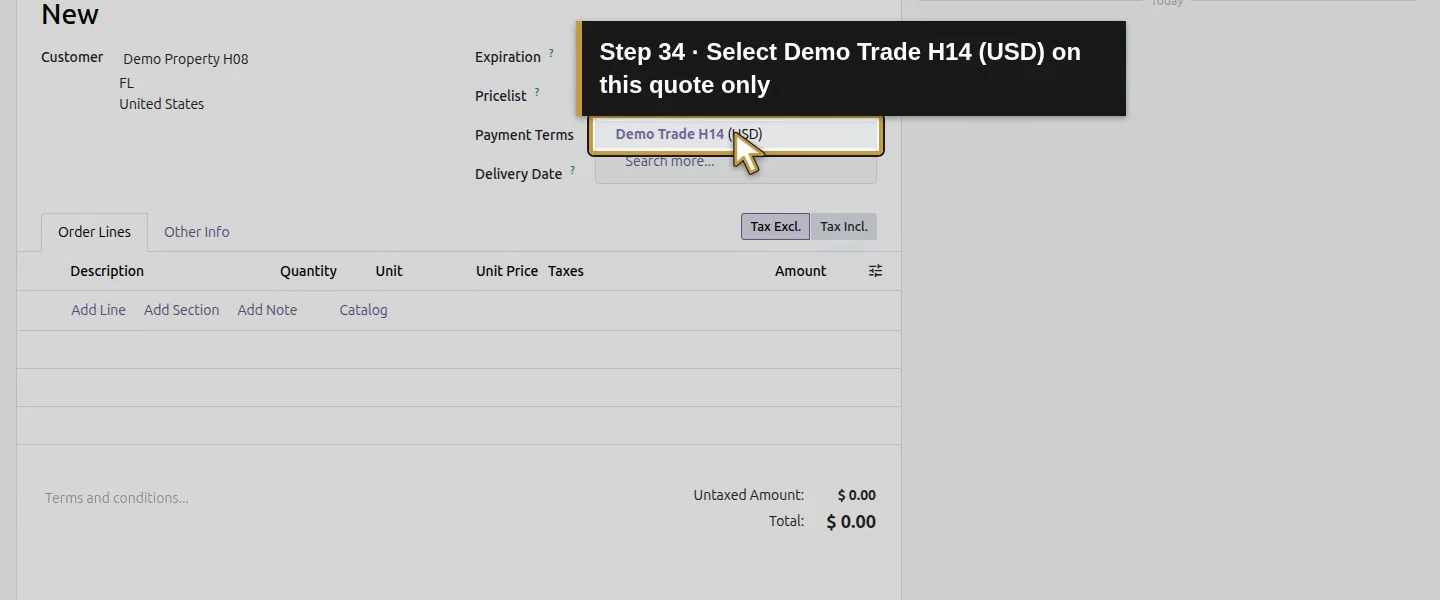Open column settings adjust icon

[875, 271]
